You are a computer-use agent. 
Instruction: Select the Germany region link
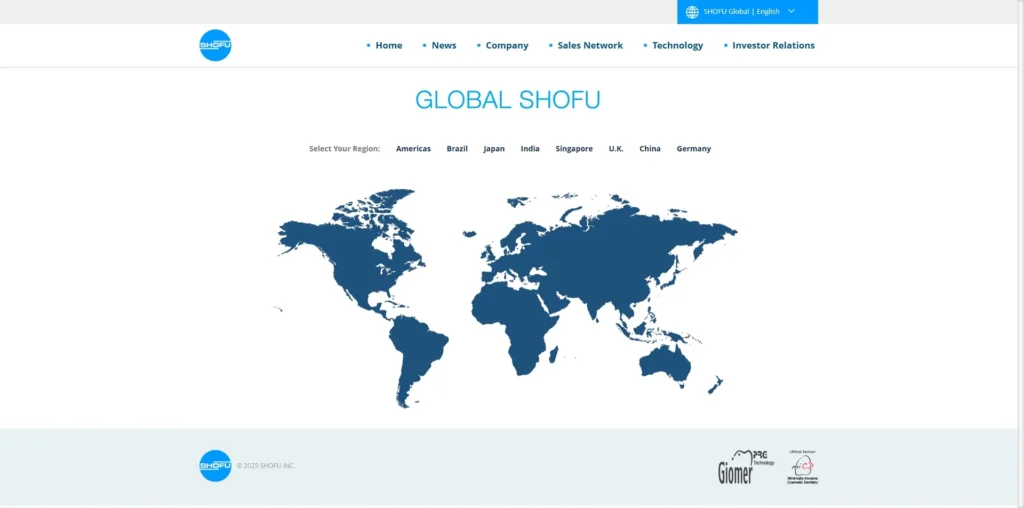(694, 148)
